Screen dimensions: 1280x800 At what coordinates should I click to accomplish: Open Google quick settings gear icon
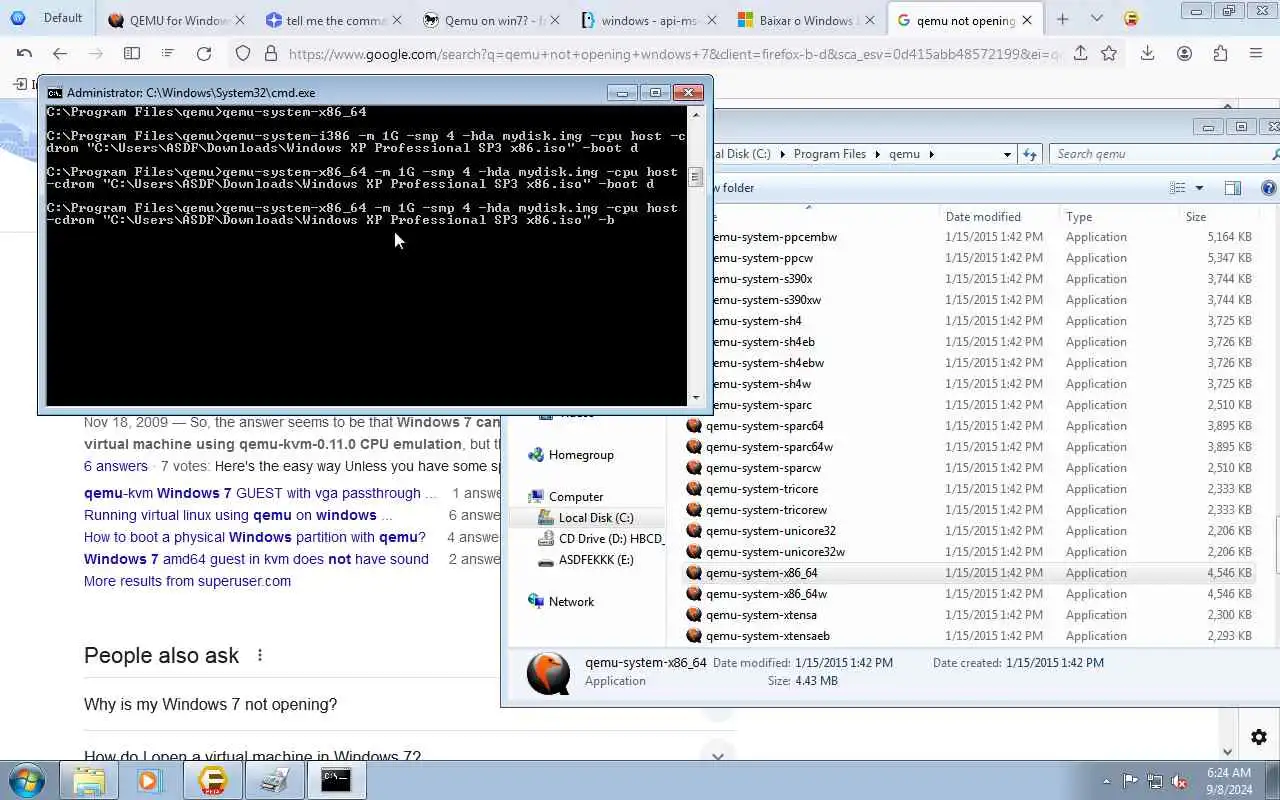[x=1259, y=737]
